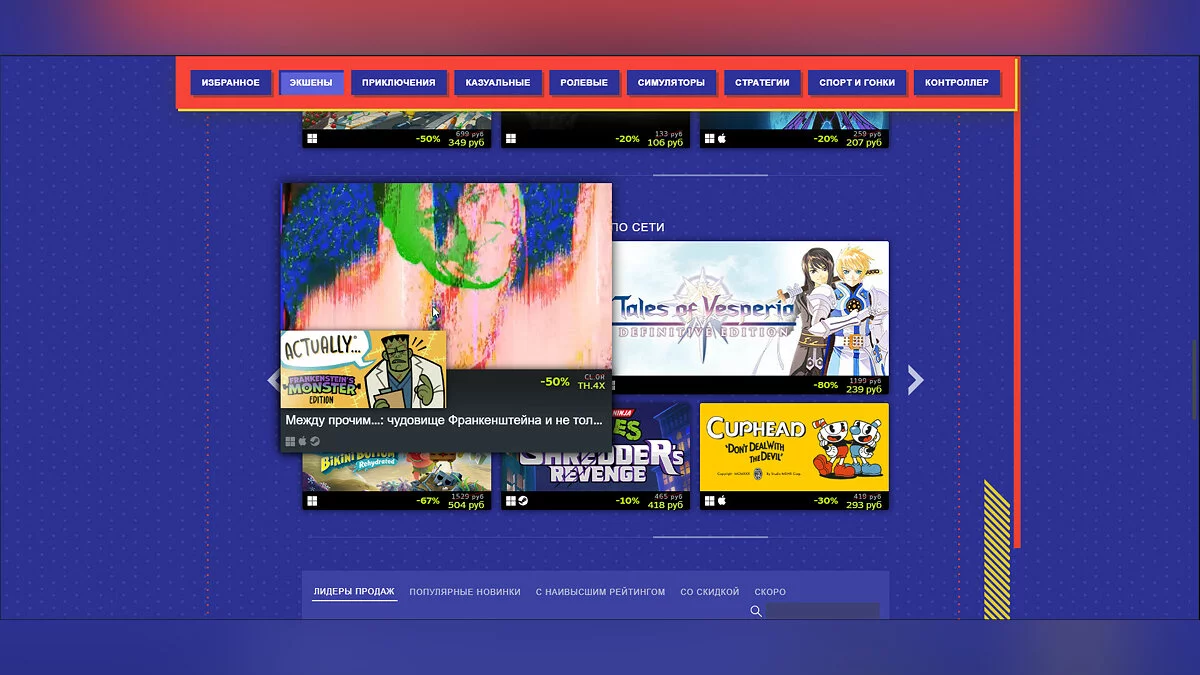Viewport: 1200px width, 675px height.
Task: Go to Спорт и гонки category
Action: (857, 83)
